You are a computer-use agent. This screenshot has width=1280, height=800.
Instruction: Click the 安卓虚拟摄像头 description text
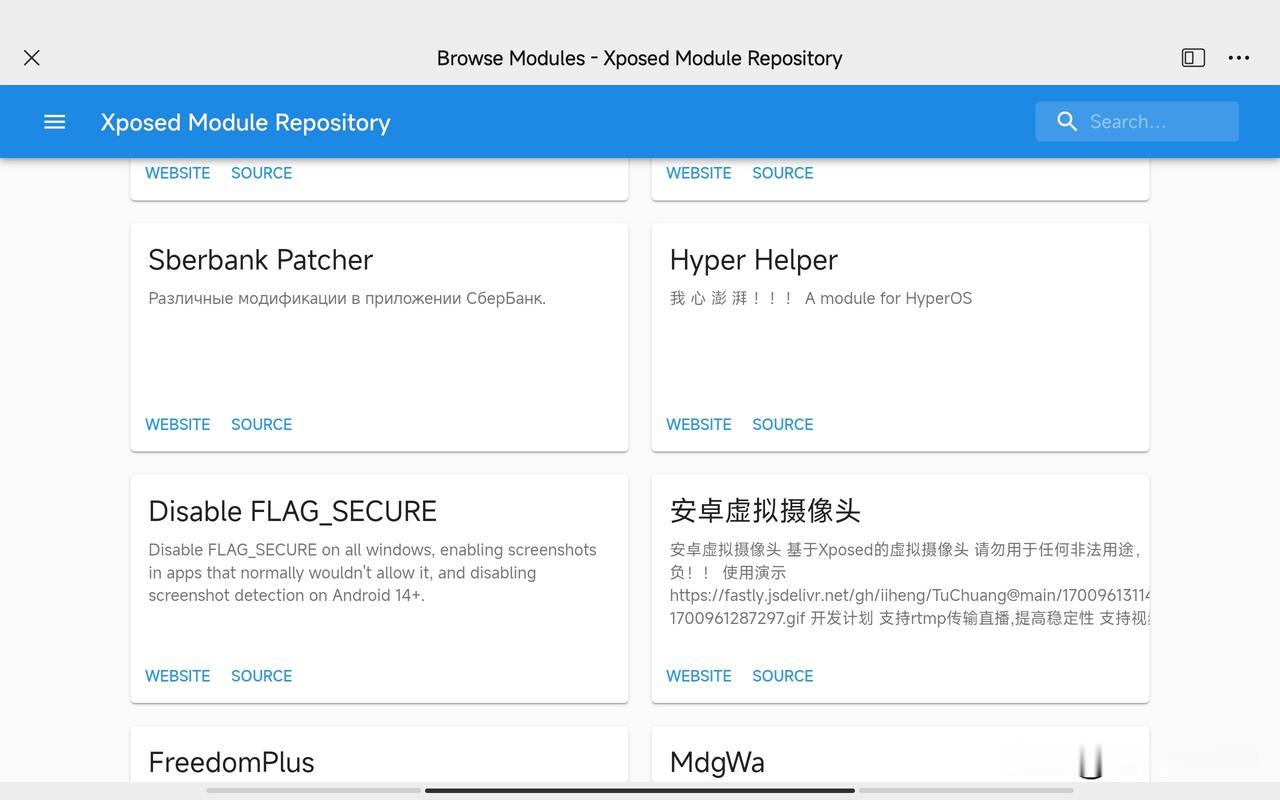(909, 584)
